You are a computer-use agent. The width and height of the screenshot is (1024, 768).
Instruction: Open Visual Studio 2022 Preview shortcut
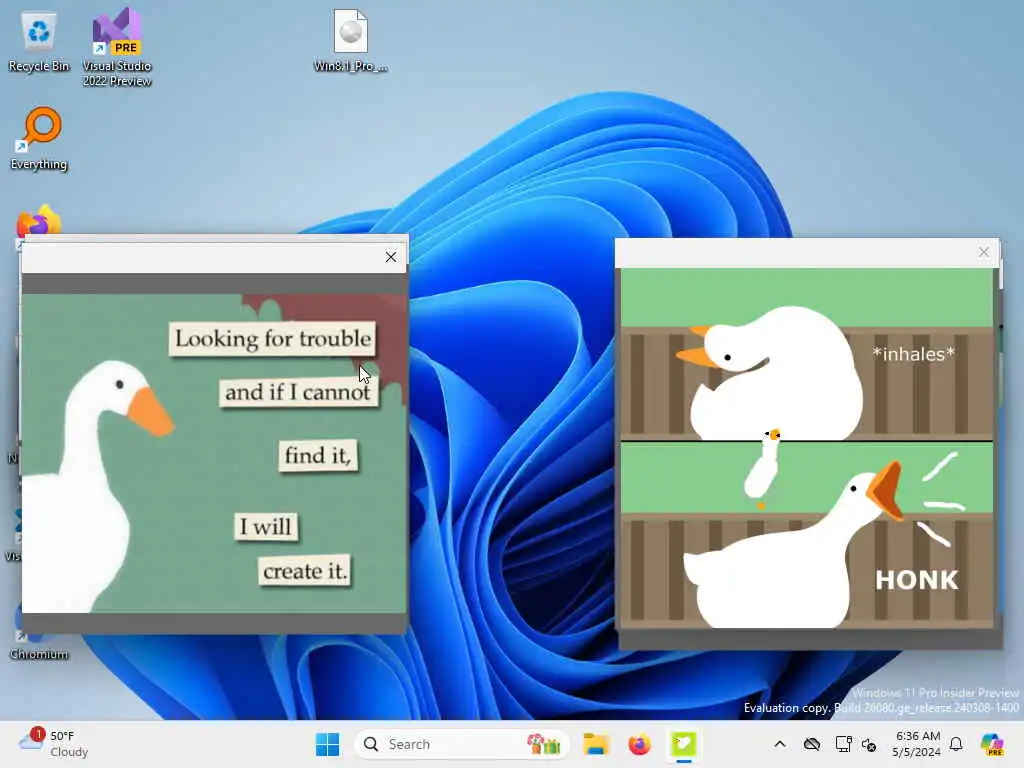pyautogui.click(x=117, y=47)
